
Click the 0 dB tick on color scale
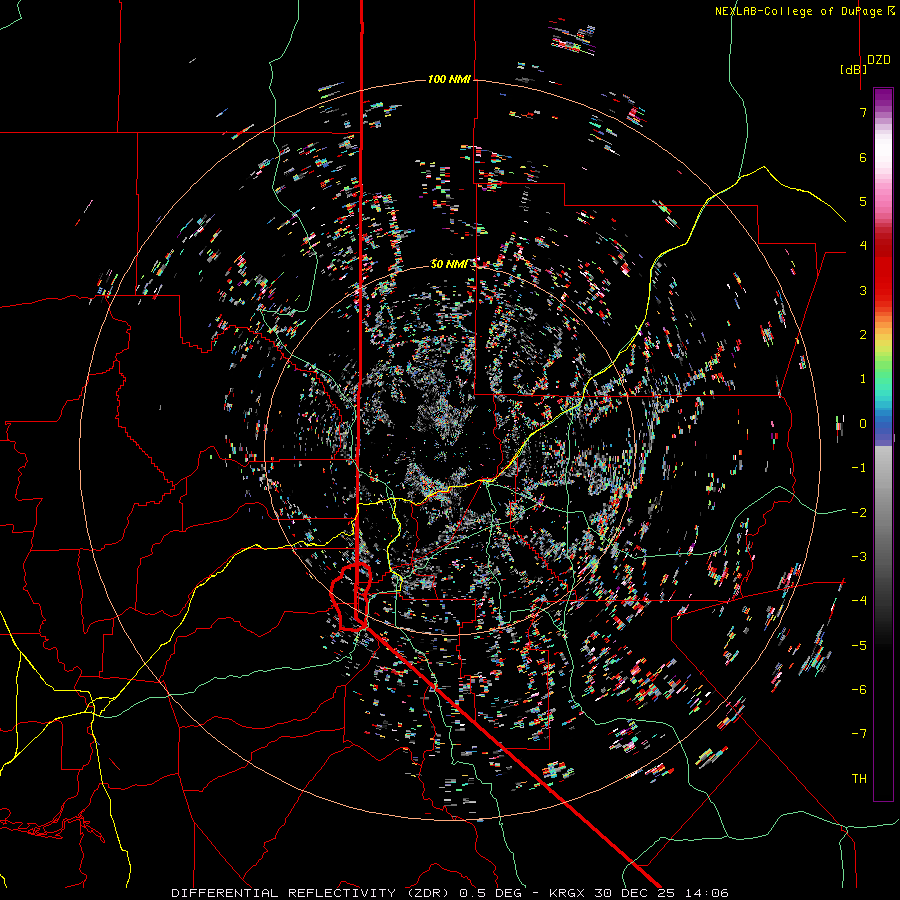863,424
